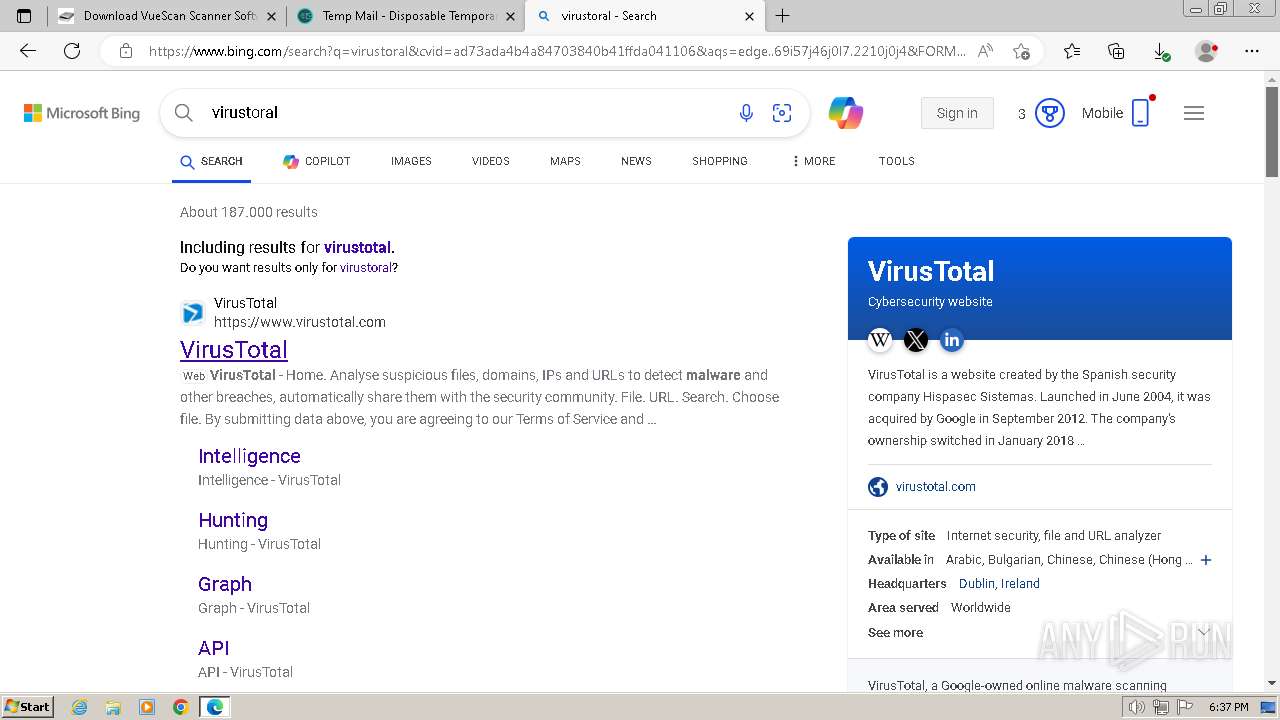
Task: Open the Graph sublink
Action: pos(225,584)
